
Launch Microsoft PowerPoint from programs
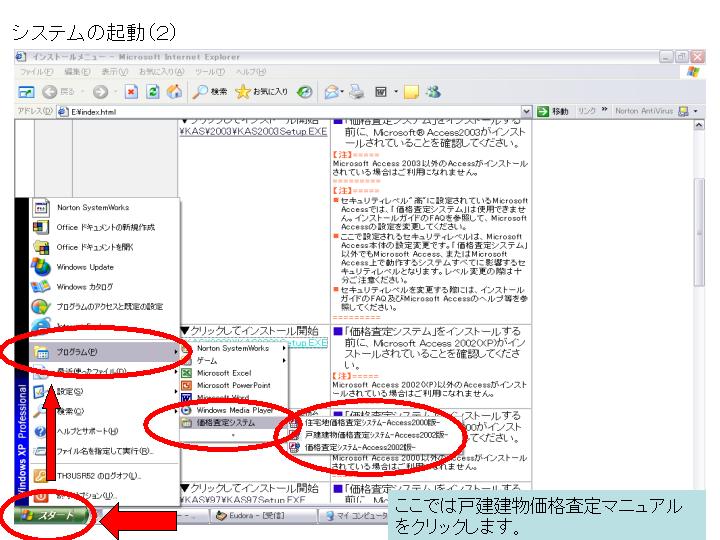234,385
